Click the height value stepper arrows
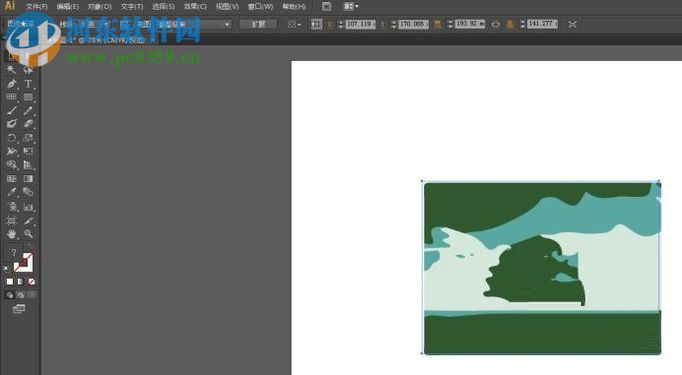Screen dimensions: 682x375 coord(522,24)
